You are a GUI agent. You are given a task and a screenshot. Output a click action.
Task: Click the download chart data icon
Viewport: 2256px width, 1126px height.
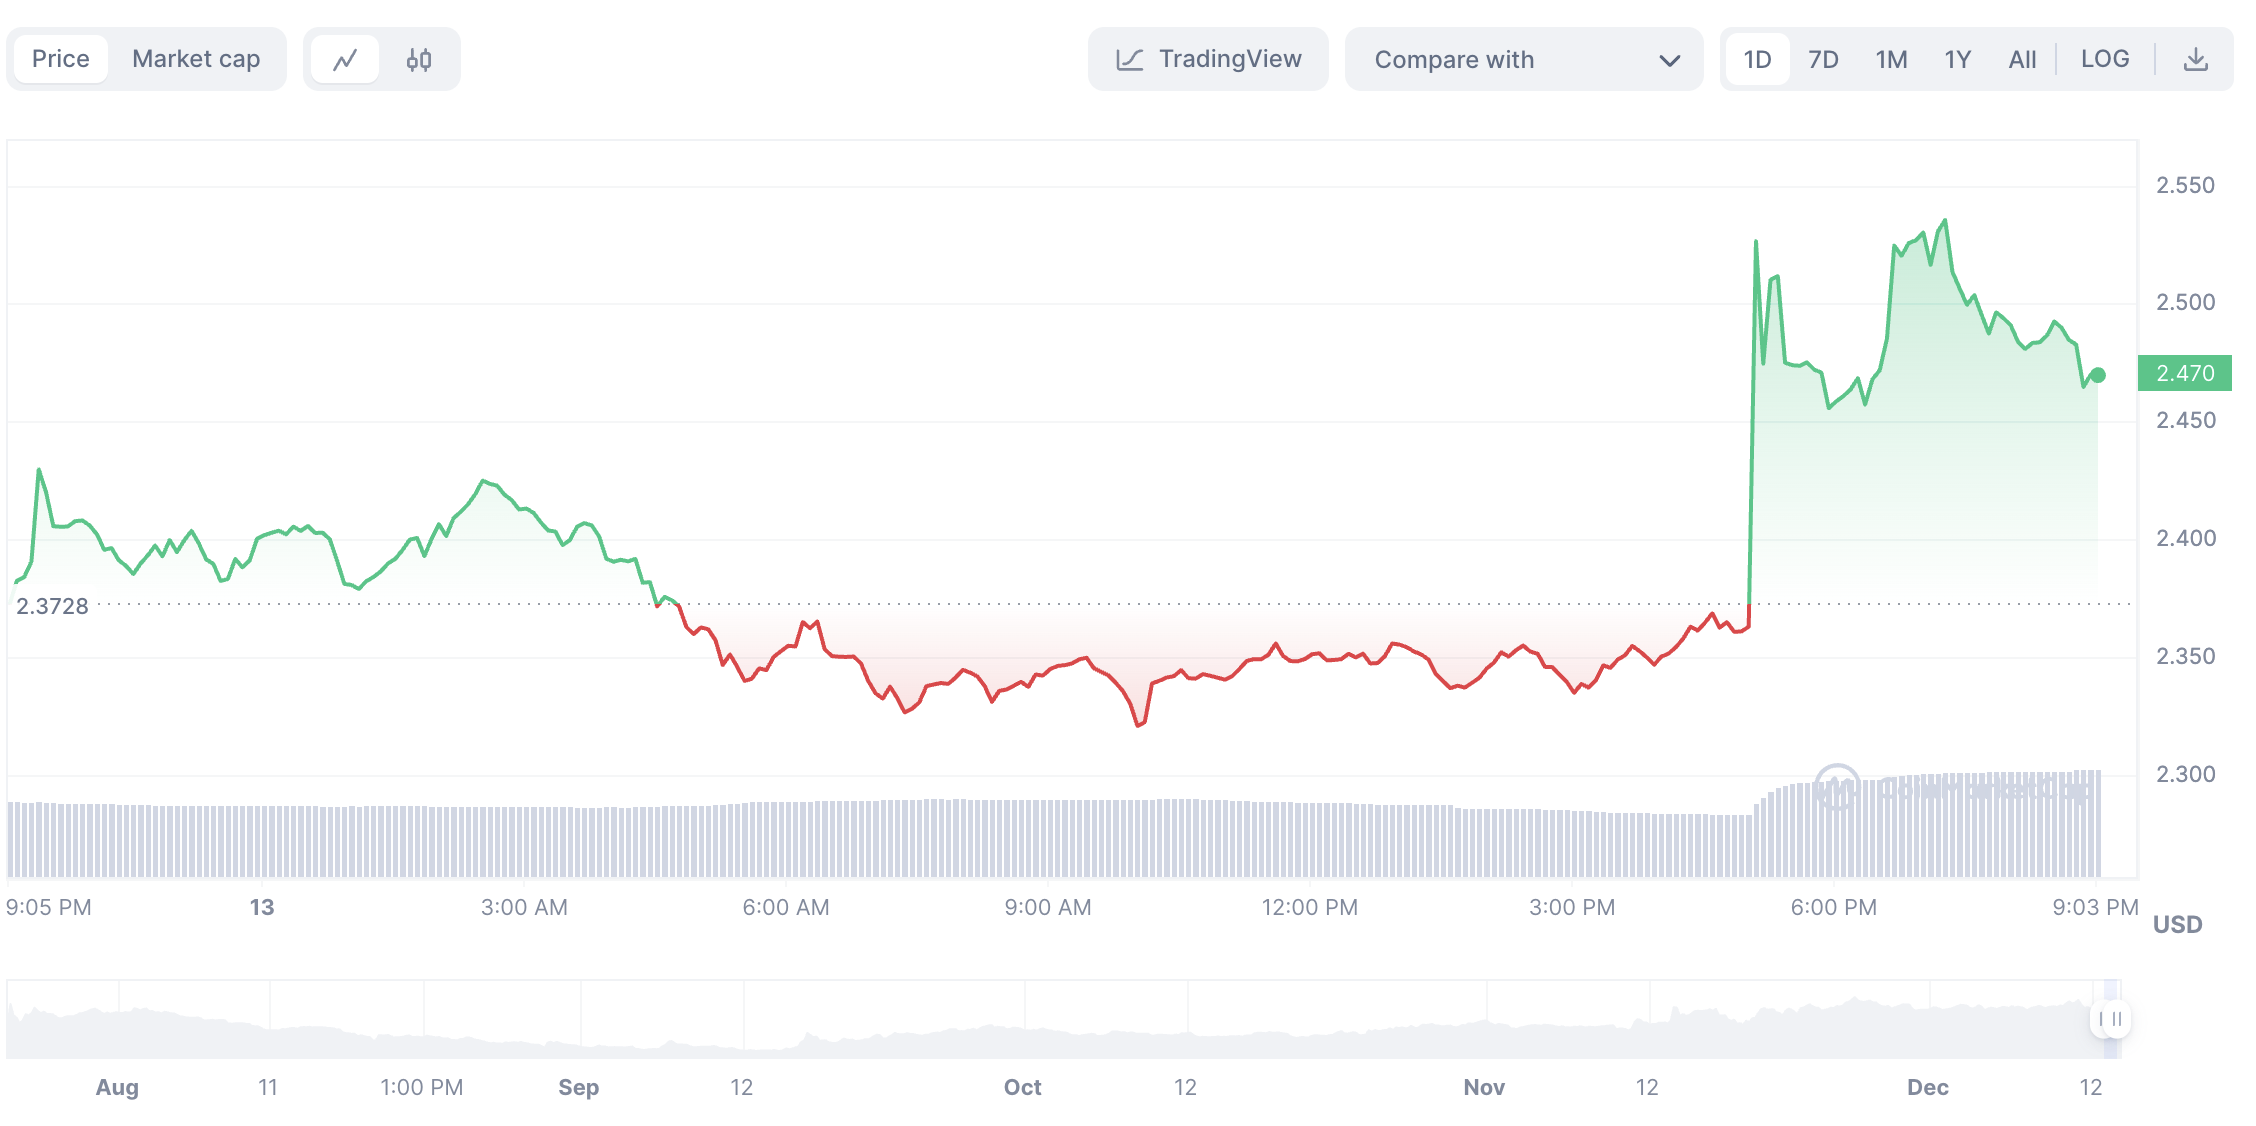click(x=2195, y=60)
